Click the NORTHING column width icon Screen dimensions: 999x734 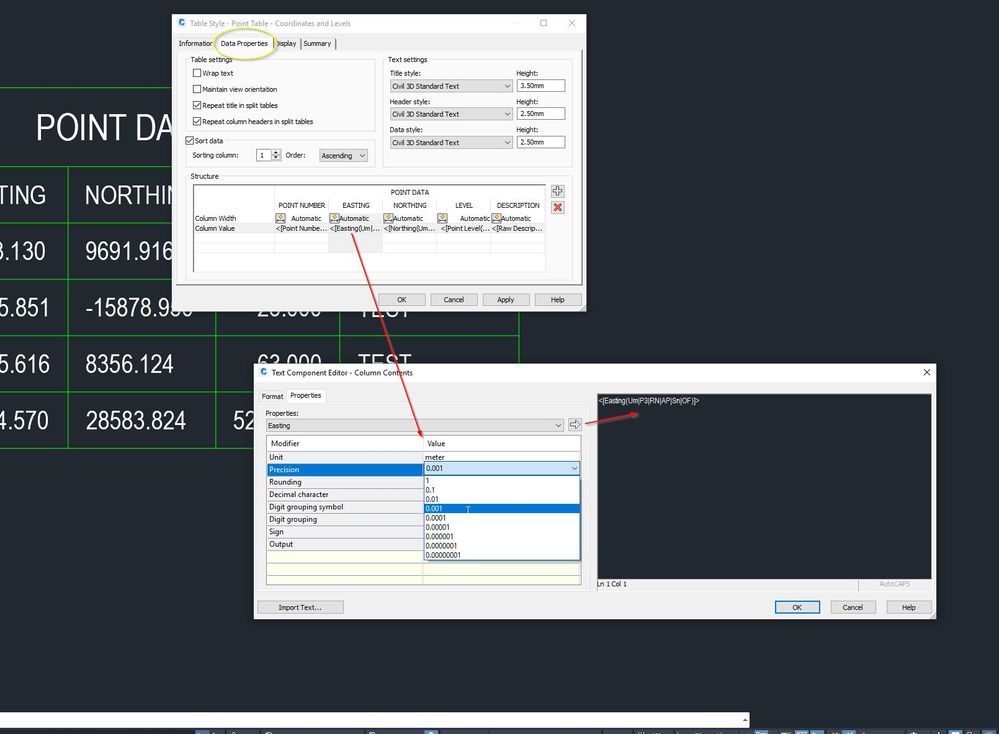(x=388, y=218)
